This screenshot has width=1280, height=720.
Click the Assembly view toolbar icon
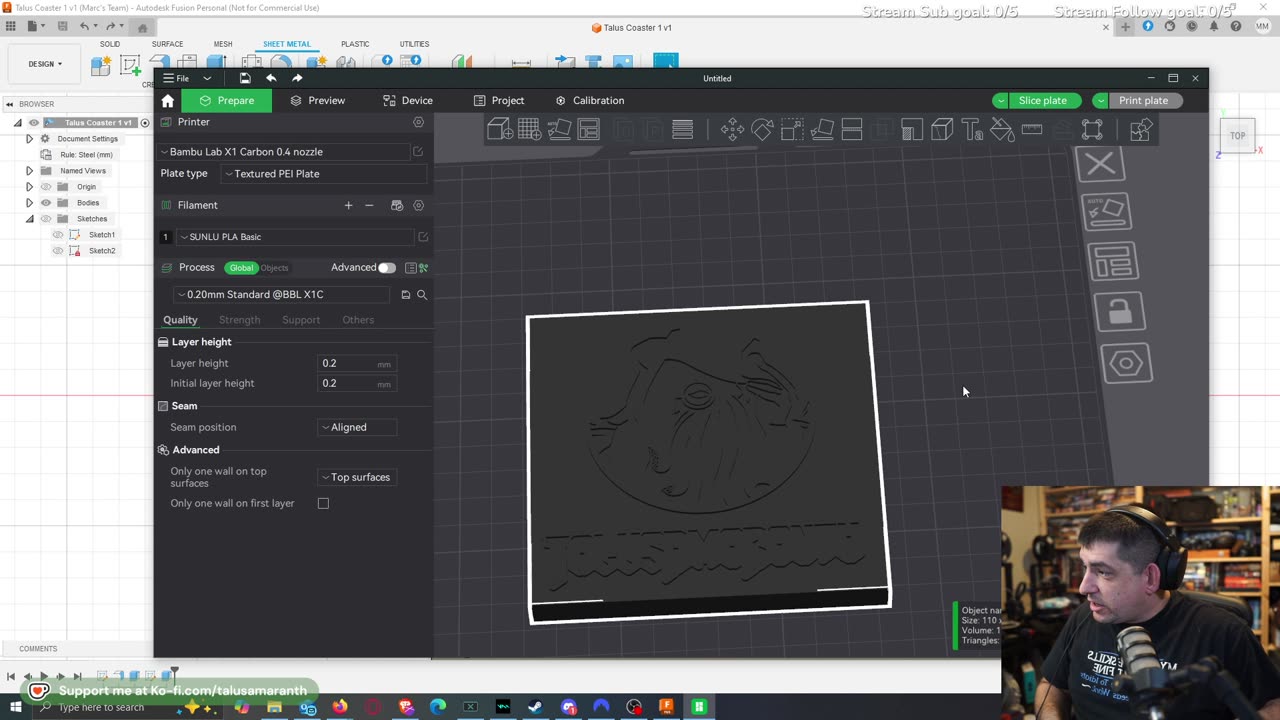[1092, 129]
